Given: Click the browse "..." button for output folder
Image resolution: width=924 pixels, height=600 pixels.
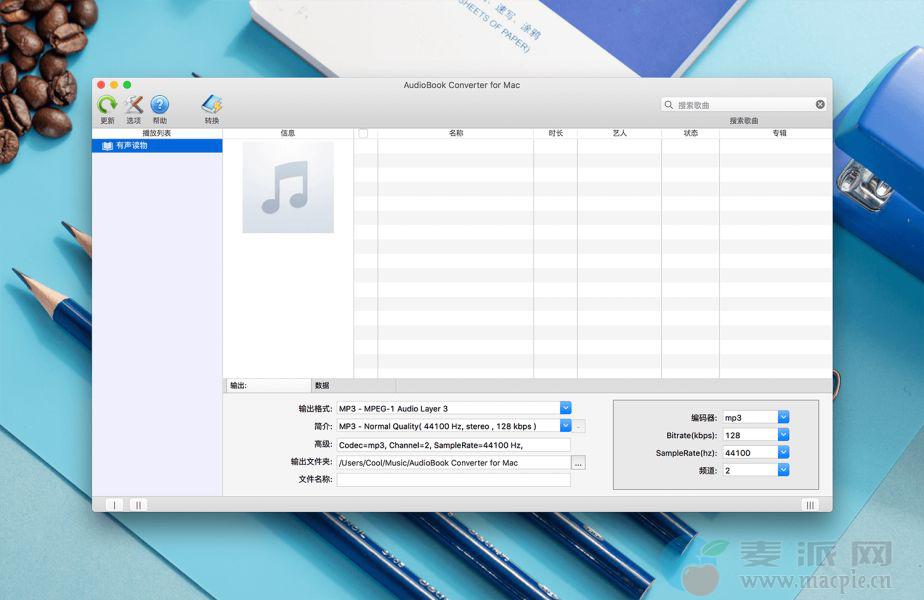Looking at the screenshot, I should (578, 462).
